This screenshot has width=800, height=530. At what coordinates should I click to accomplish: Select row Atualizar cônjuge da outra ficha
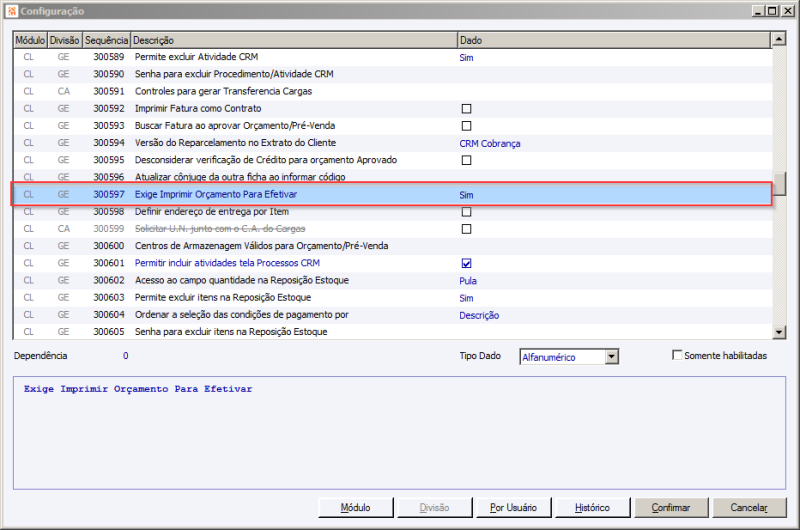point(392,177)
